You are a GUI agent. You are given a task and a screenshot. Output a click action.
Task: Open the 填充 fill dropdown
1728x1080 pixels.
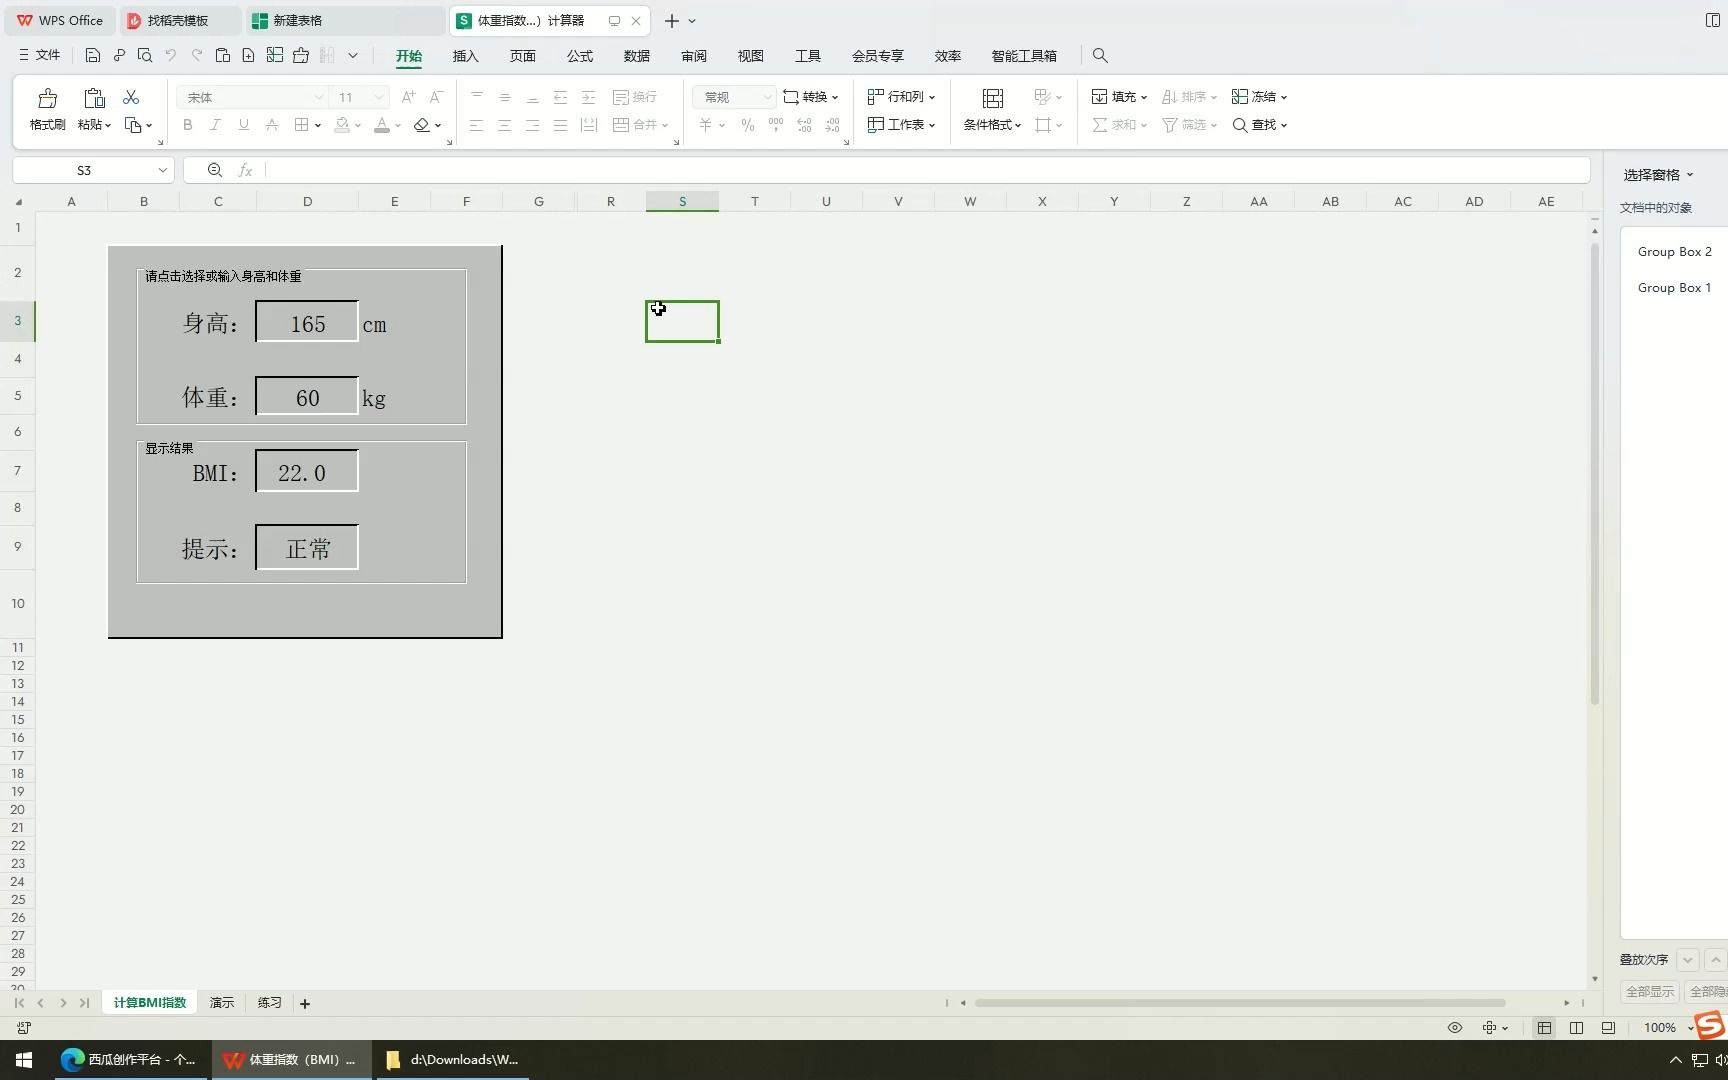click(x=1119, y=97)
